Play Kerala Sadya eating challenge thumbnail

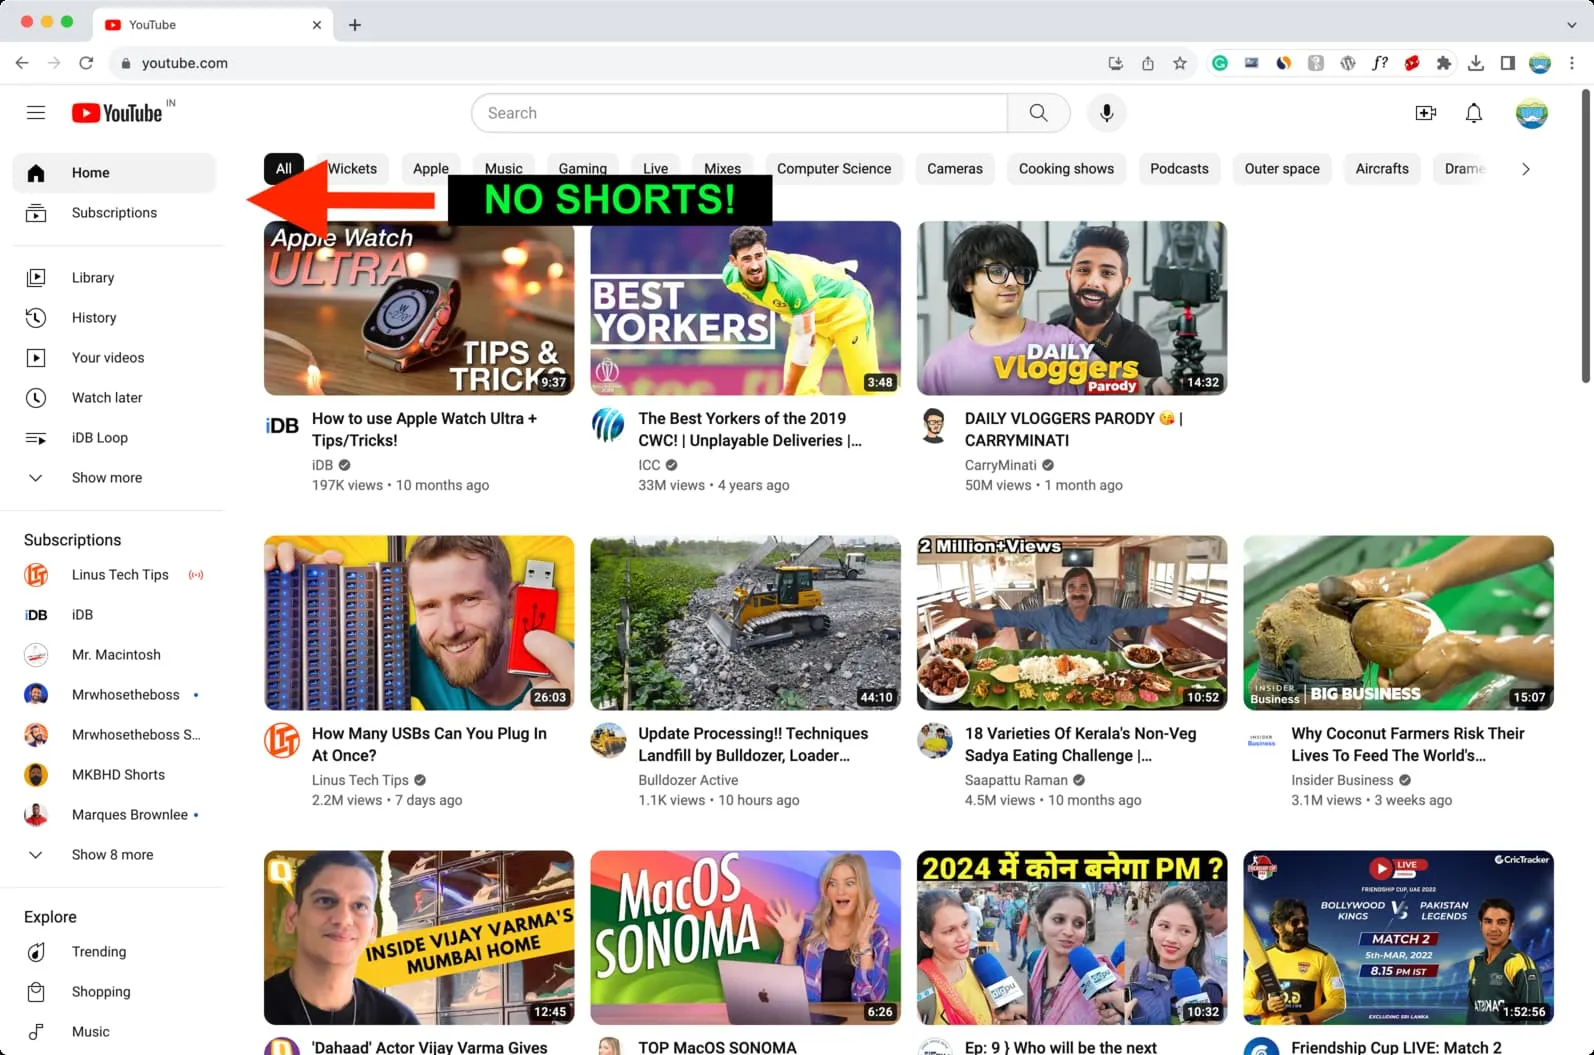[x=1072, y=623]
